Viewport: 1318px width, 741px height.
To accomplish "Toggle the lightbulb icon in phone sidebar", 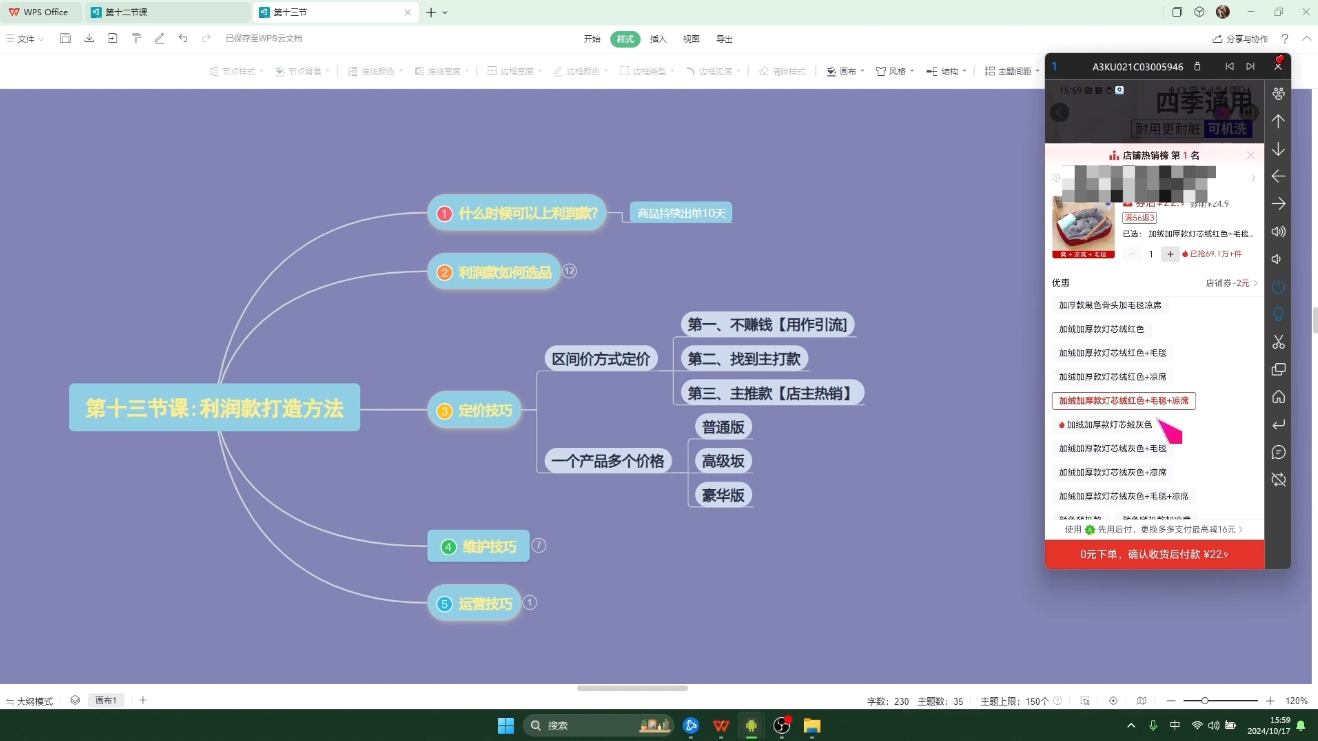I will pyautogui.click(x=1278, y=313).
